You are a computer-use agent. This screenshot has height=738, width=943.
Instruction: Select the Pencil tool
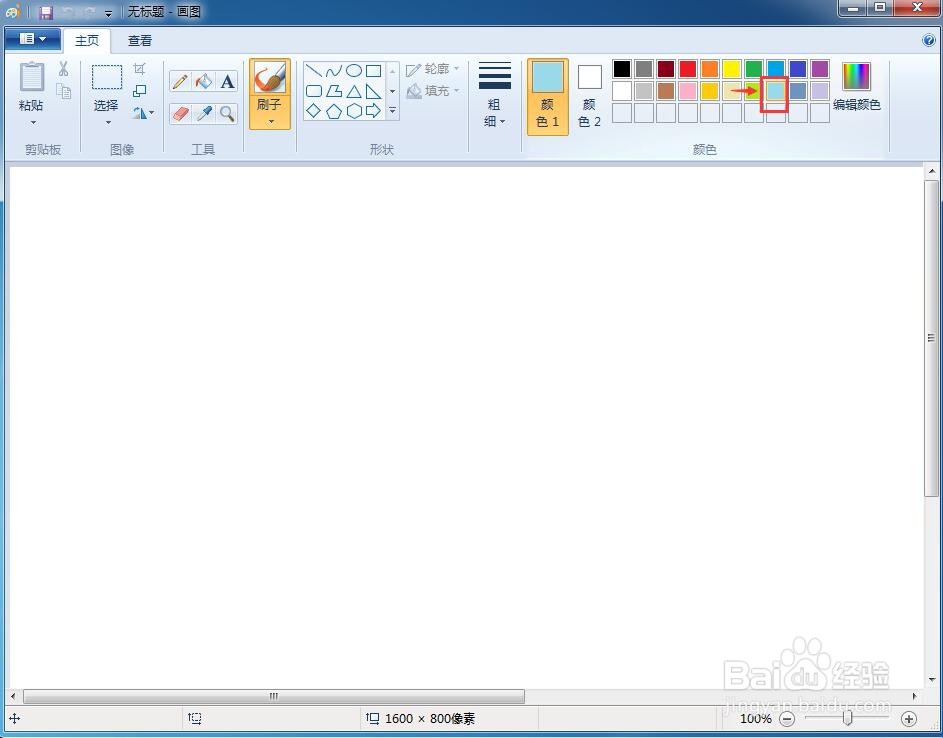coord(180,82)
